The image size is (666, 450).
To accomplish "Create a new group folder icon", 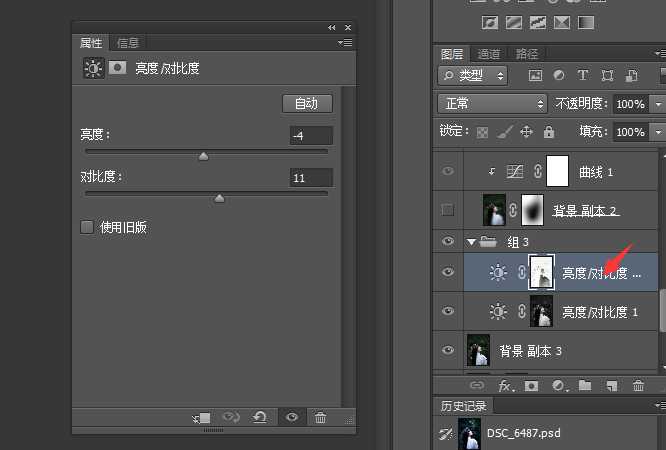I will (584, 385).
